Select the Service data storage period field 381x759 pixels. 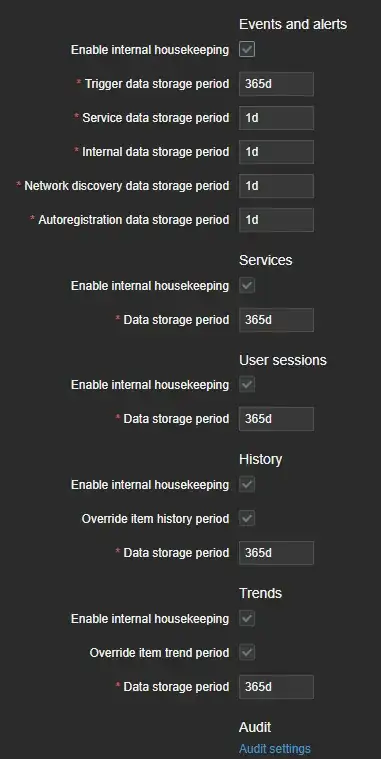276,118
